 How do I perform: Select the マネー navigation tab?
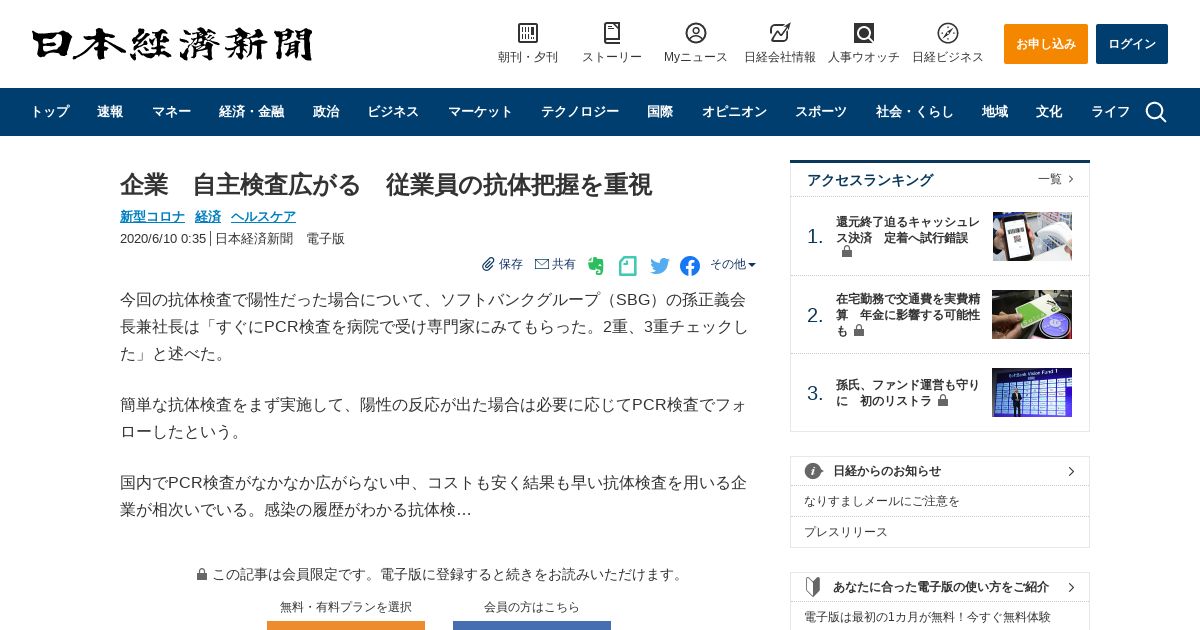coord(171,112)
